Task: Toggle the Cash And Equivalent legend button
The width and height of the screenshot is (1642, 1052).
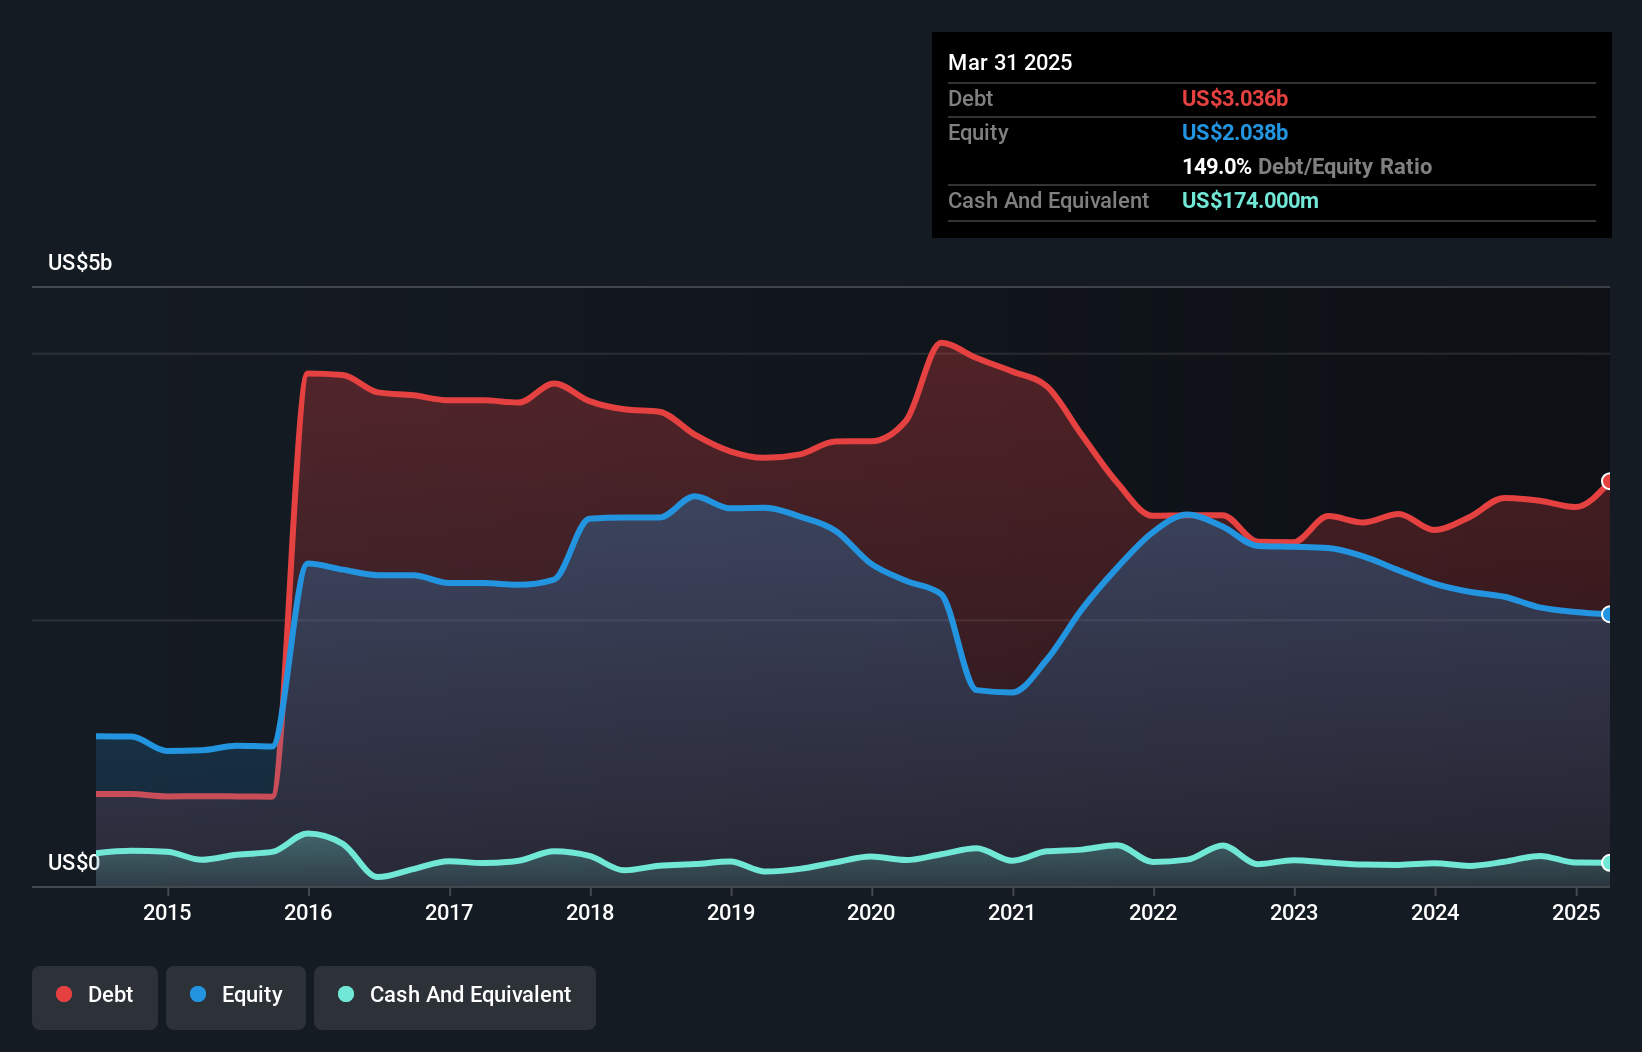Action: [x=455, y=997]
